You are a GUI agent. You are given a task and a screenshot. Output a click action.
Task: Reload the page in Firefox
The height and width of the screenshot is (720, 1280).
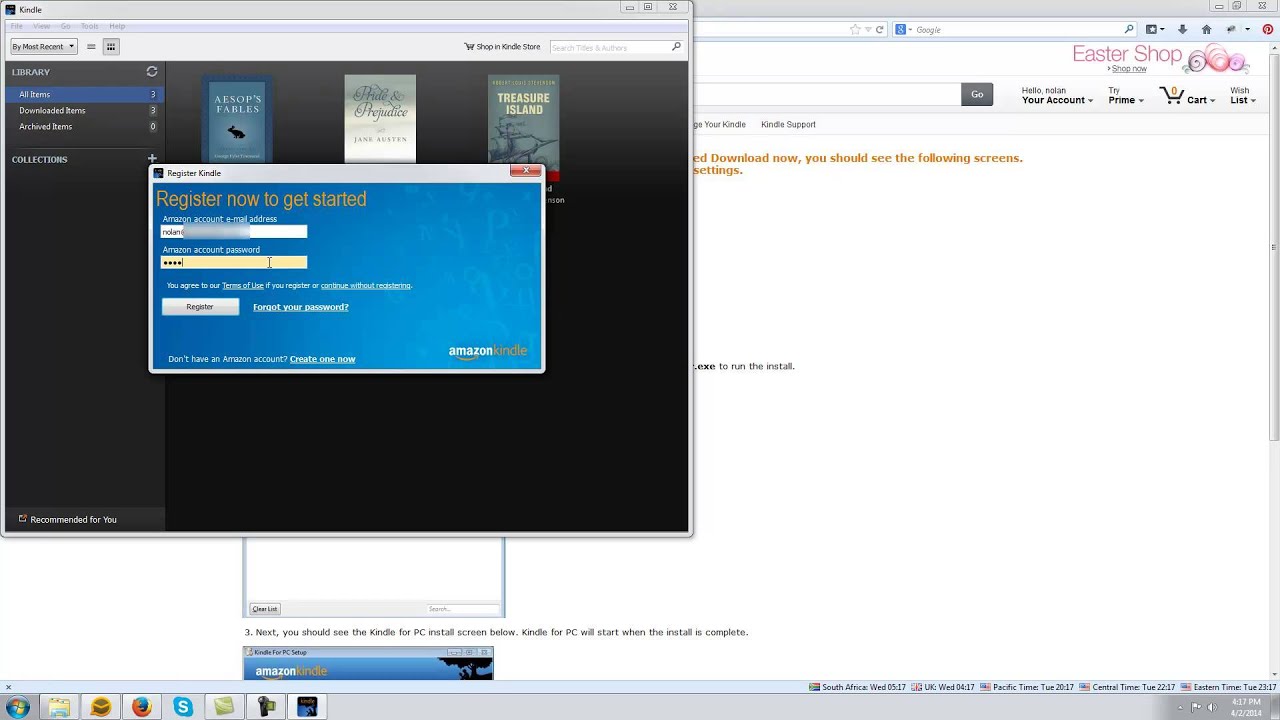pos(879,30)
